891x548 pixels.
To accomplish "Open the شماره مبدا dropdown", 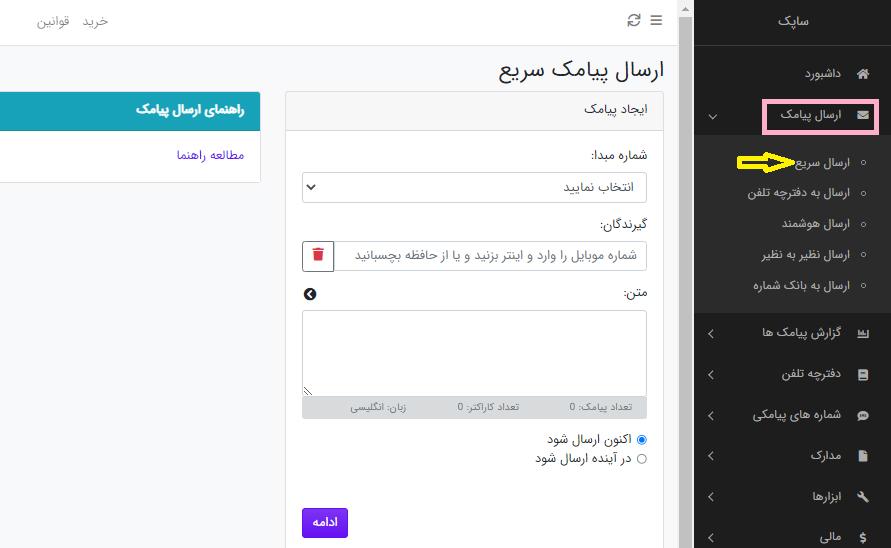I will 474,187.
